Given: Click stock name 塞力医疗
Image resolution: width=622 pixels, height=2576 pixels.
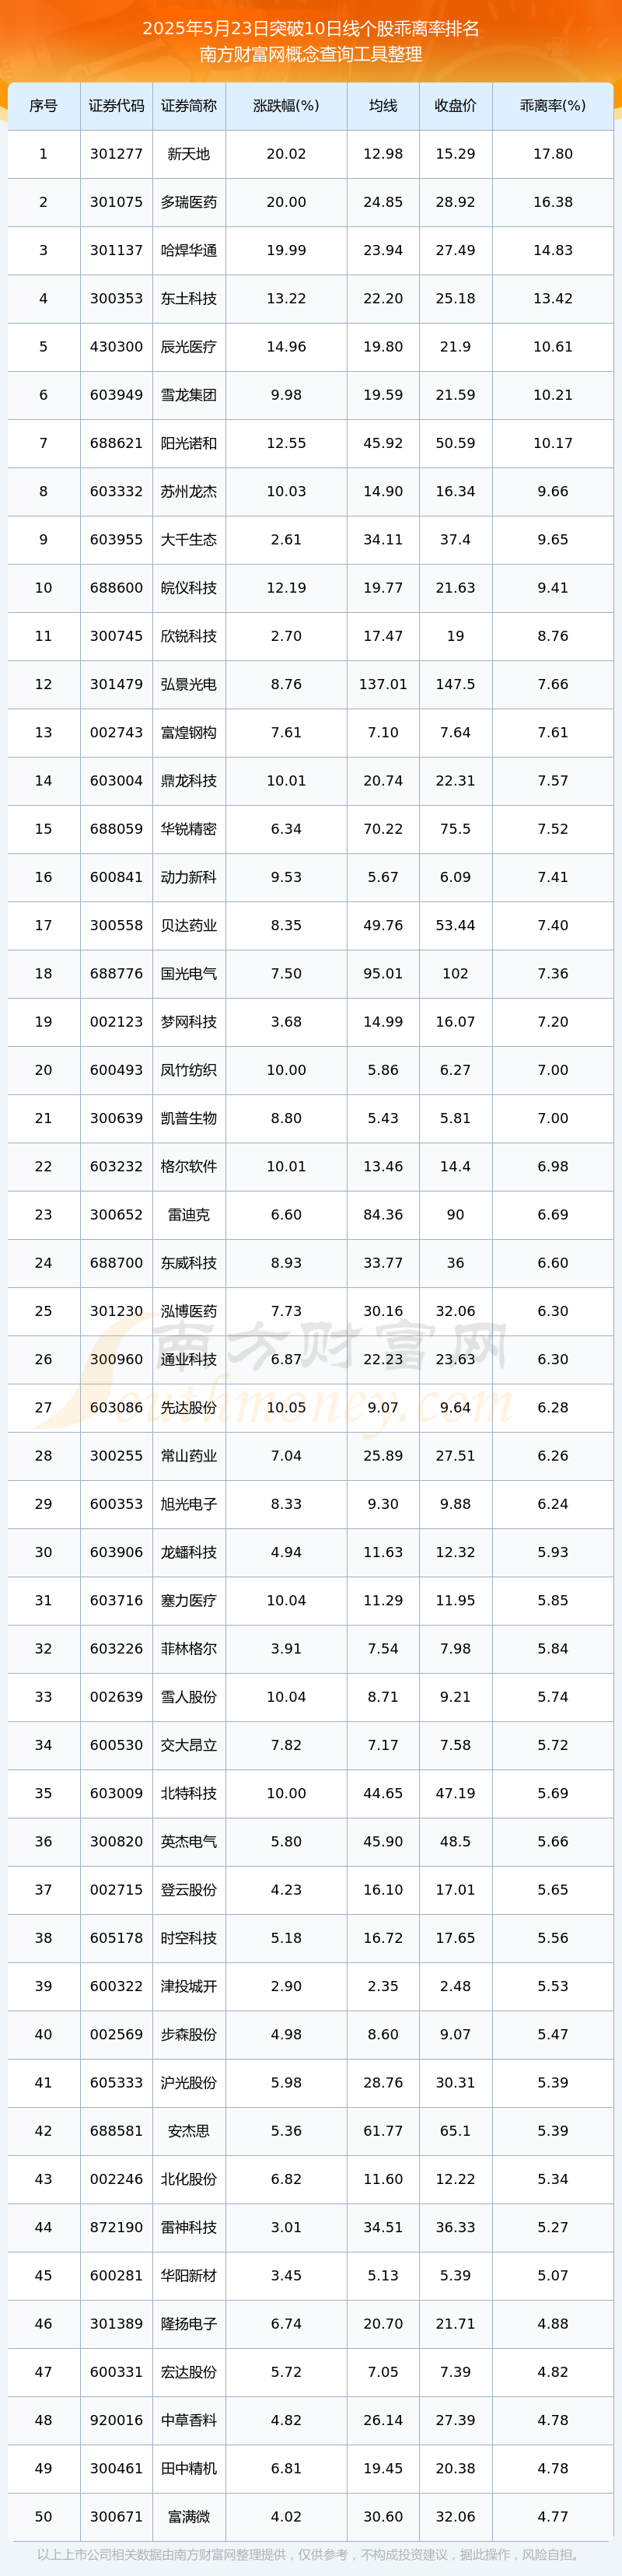Looking at the screenshot, I should click(189, 1601).
